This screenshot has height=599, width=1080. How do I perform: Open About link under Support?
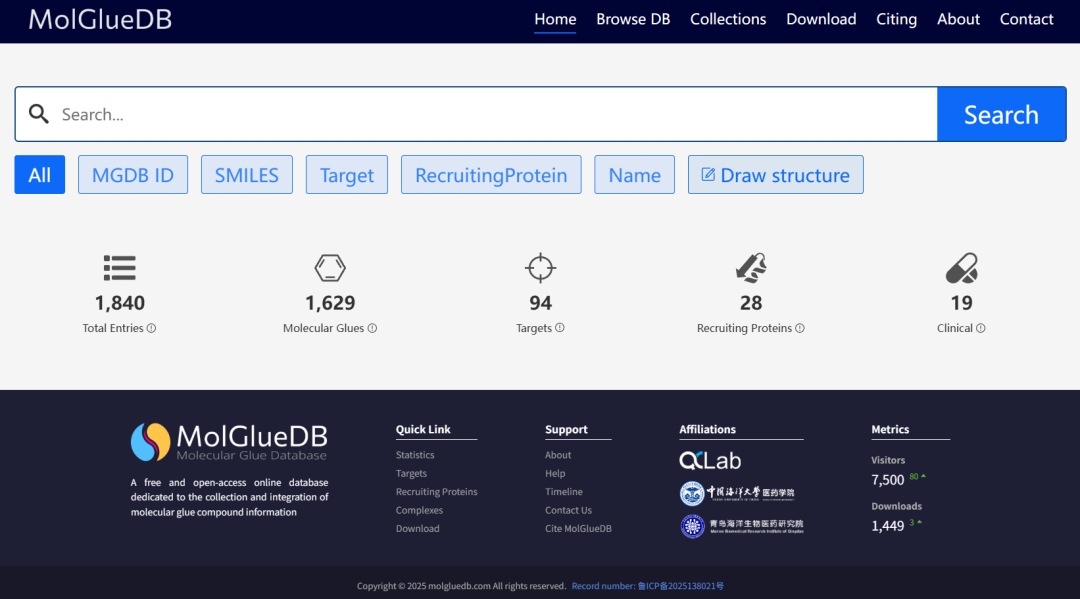(558, 455)
